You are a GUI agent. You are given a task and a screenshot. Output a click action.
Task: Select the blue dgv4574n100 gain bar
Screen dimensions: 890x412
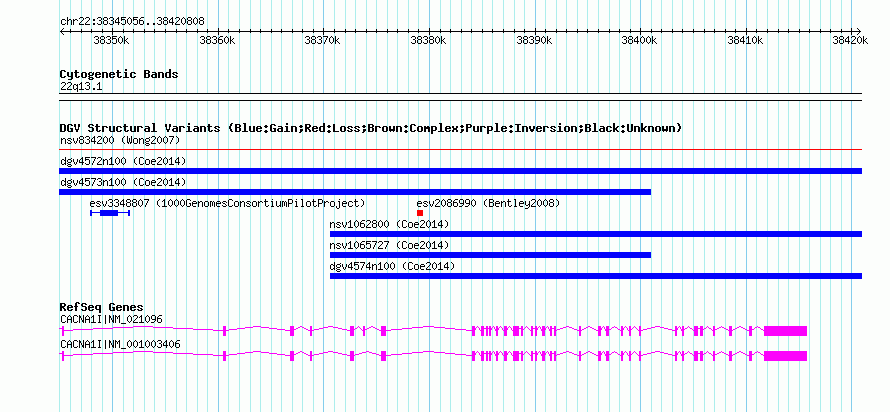pyautogui.click(x=596, y=276)
